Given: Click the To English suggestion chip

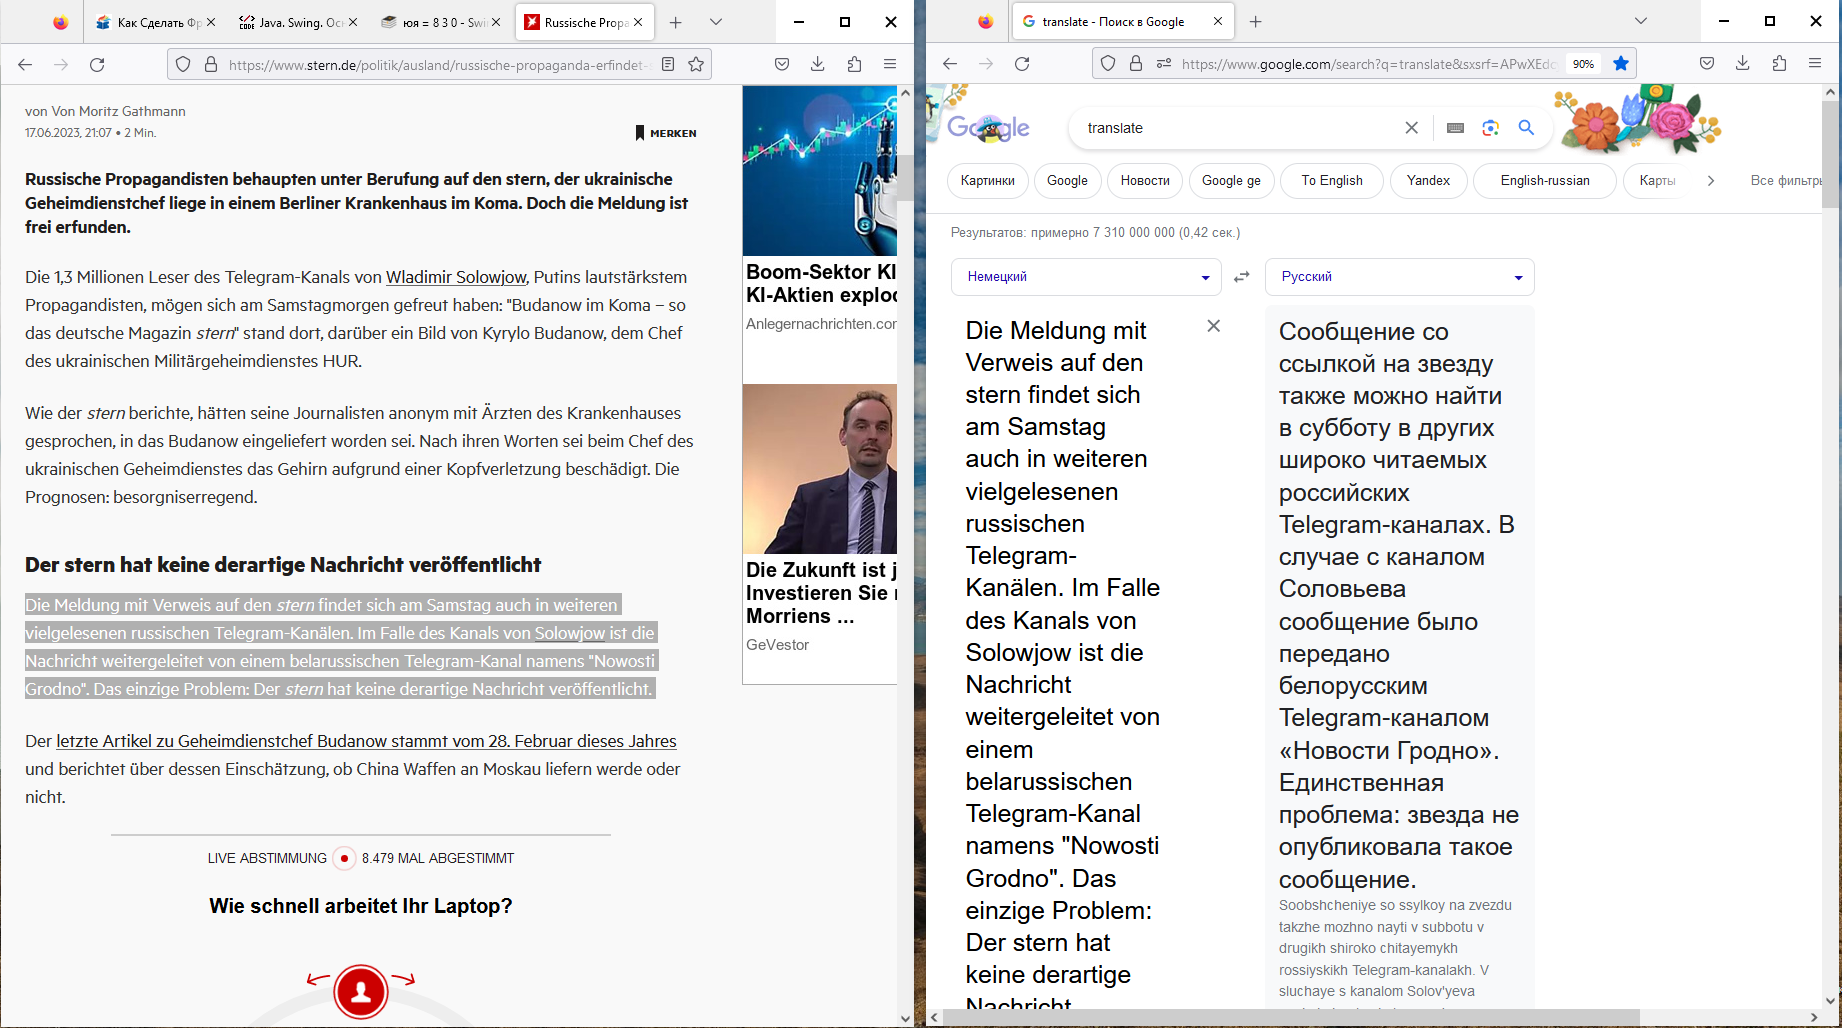Looking at the screenshot, I should click(1331, 181).
